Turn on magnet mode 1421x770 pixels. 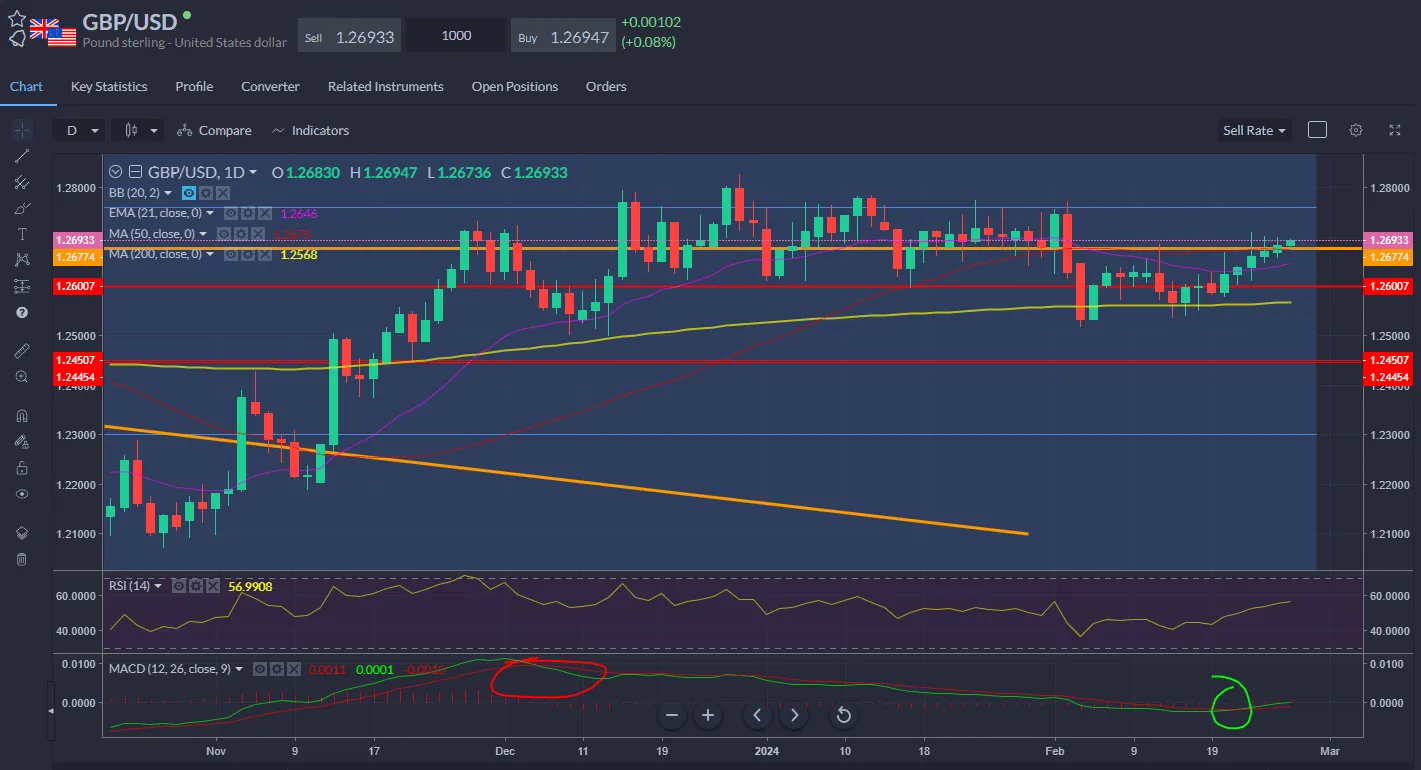click(x=22, y=415)
